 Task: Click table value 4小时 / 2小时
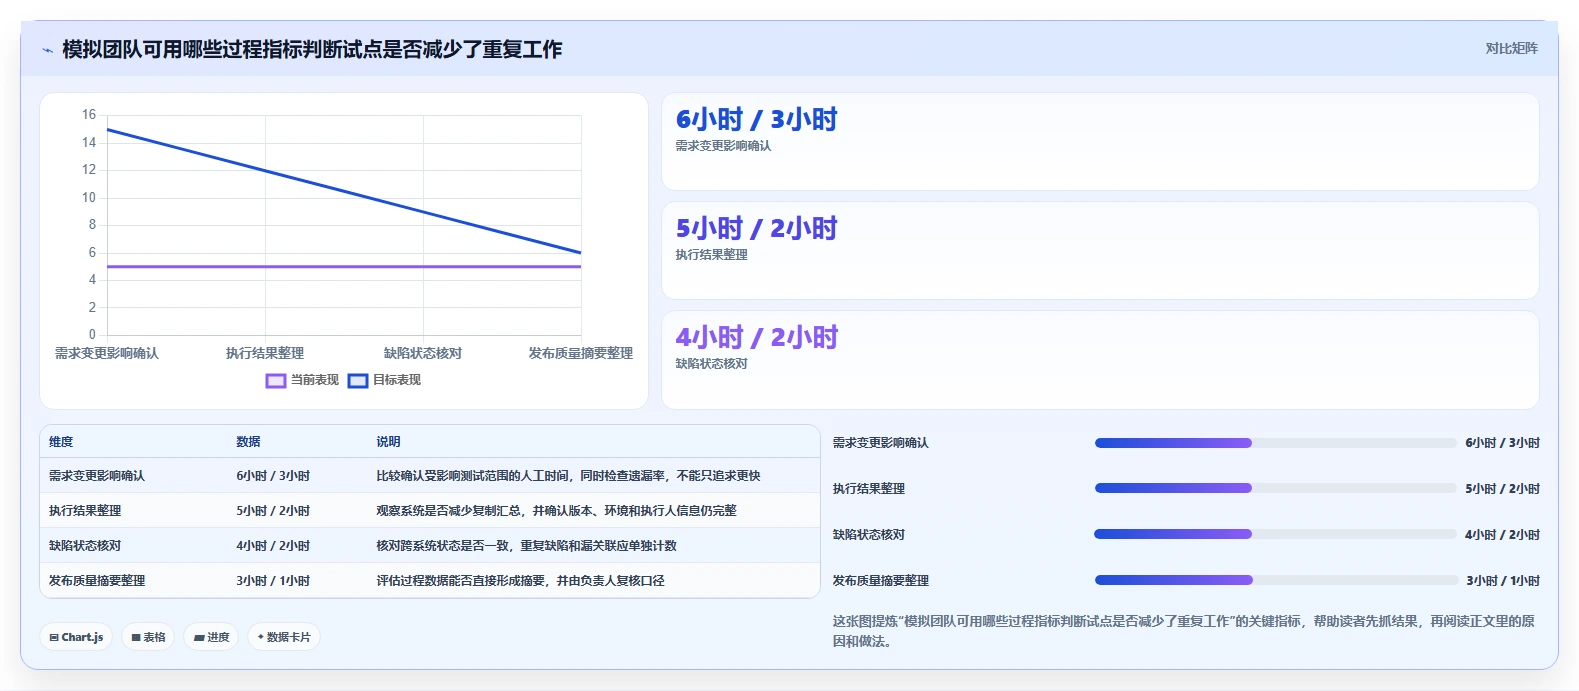[x=273, y=546]
